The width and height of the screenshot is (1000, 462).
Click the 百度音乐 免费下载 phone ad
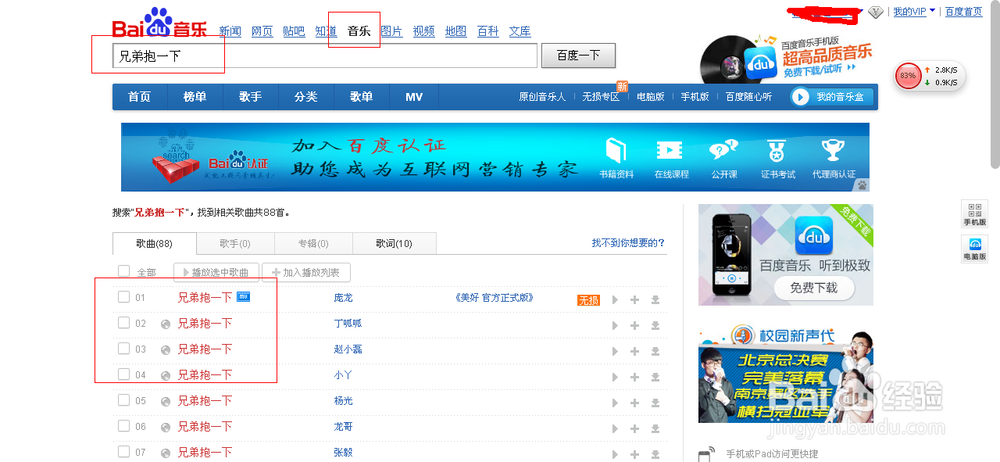point(786,255)
